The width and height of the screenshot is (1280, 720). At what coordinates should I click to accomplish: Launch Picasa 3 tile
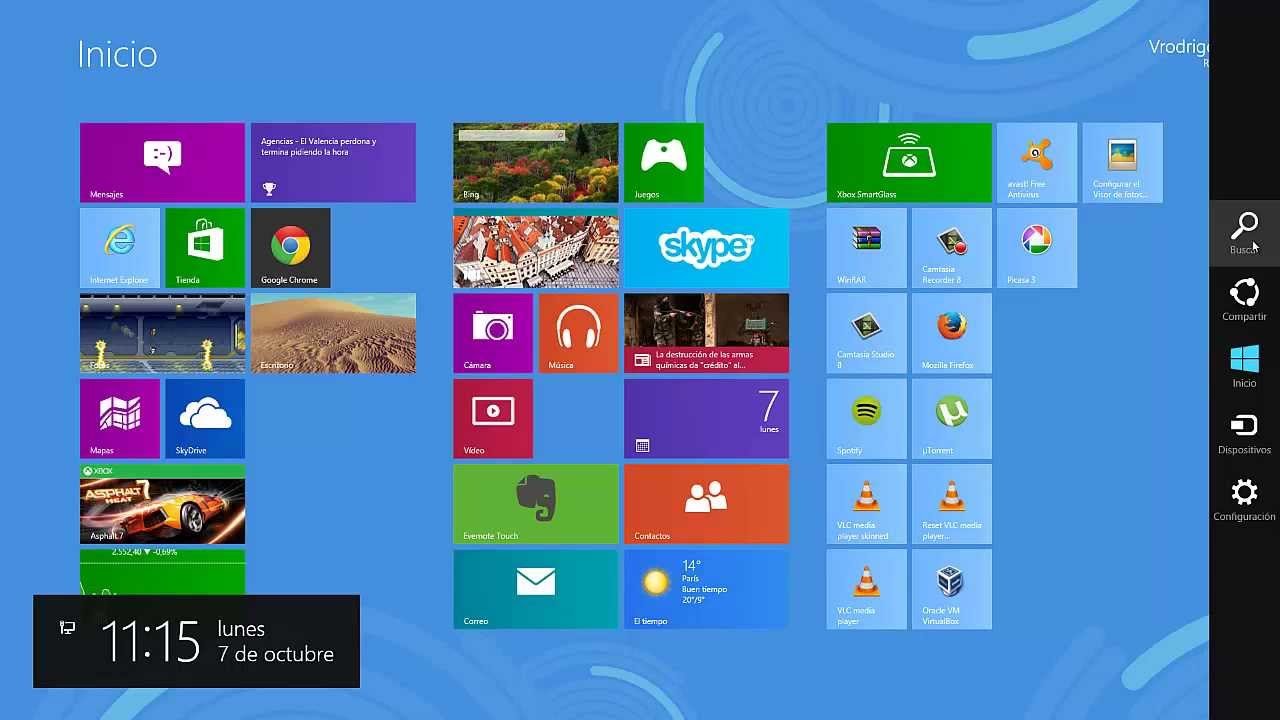(1037, 248)
